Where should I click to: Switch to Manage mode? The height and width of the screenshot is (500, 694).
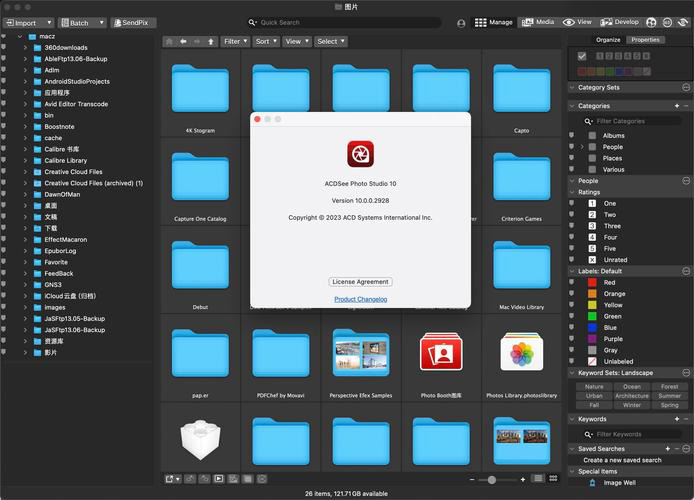coord(493,22)
